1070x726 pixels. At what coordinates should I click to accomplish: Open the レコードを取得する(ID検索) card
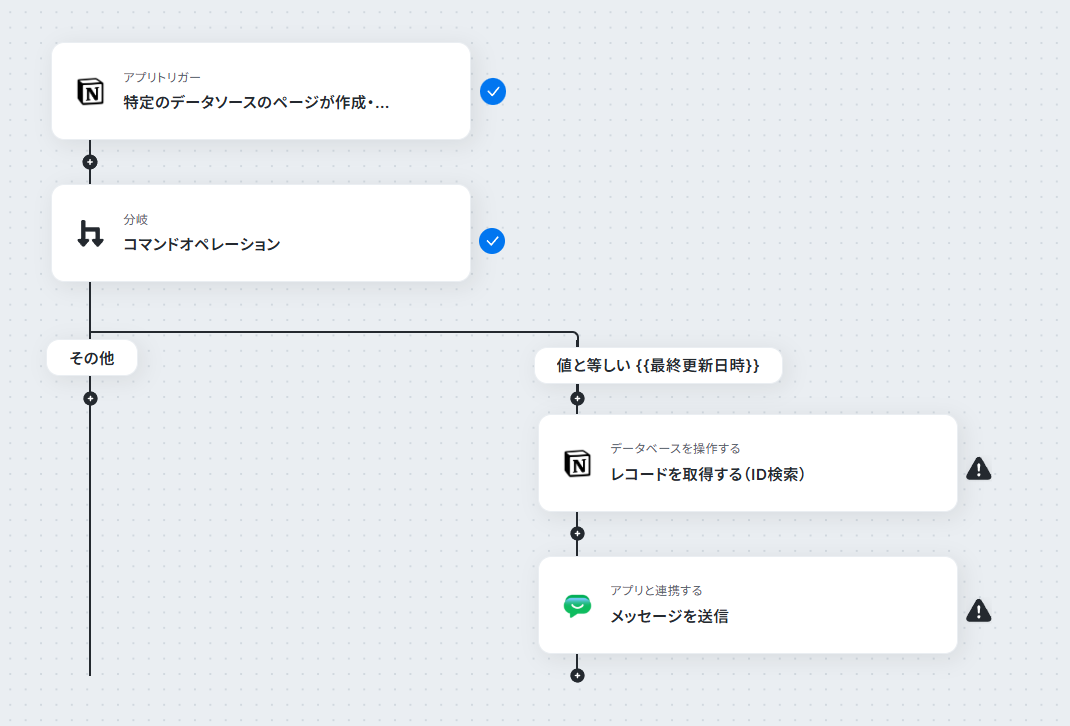(x=748, y=463)
